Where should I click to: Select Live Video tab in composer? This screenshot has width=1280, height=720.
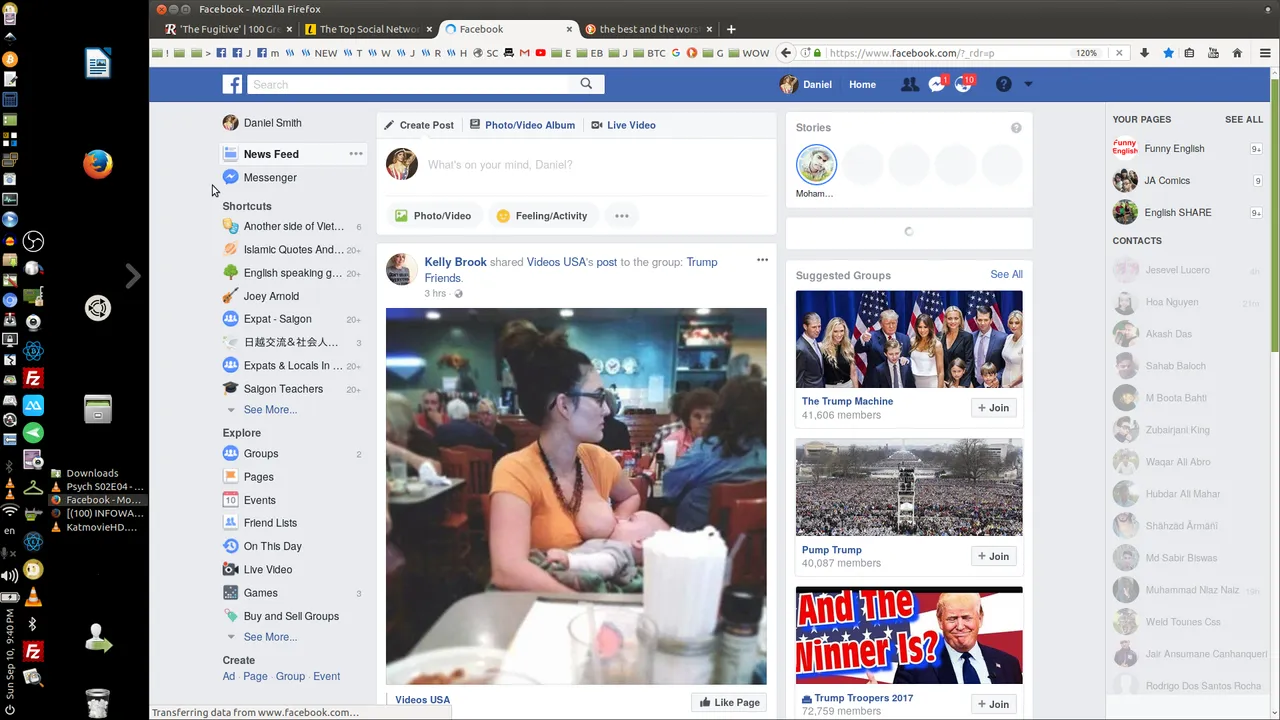pos(623,125)
